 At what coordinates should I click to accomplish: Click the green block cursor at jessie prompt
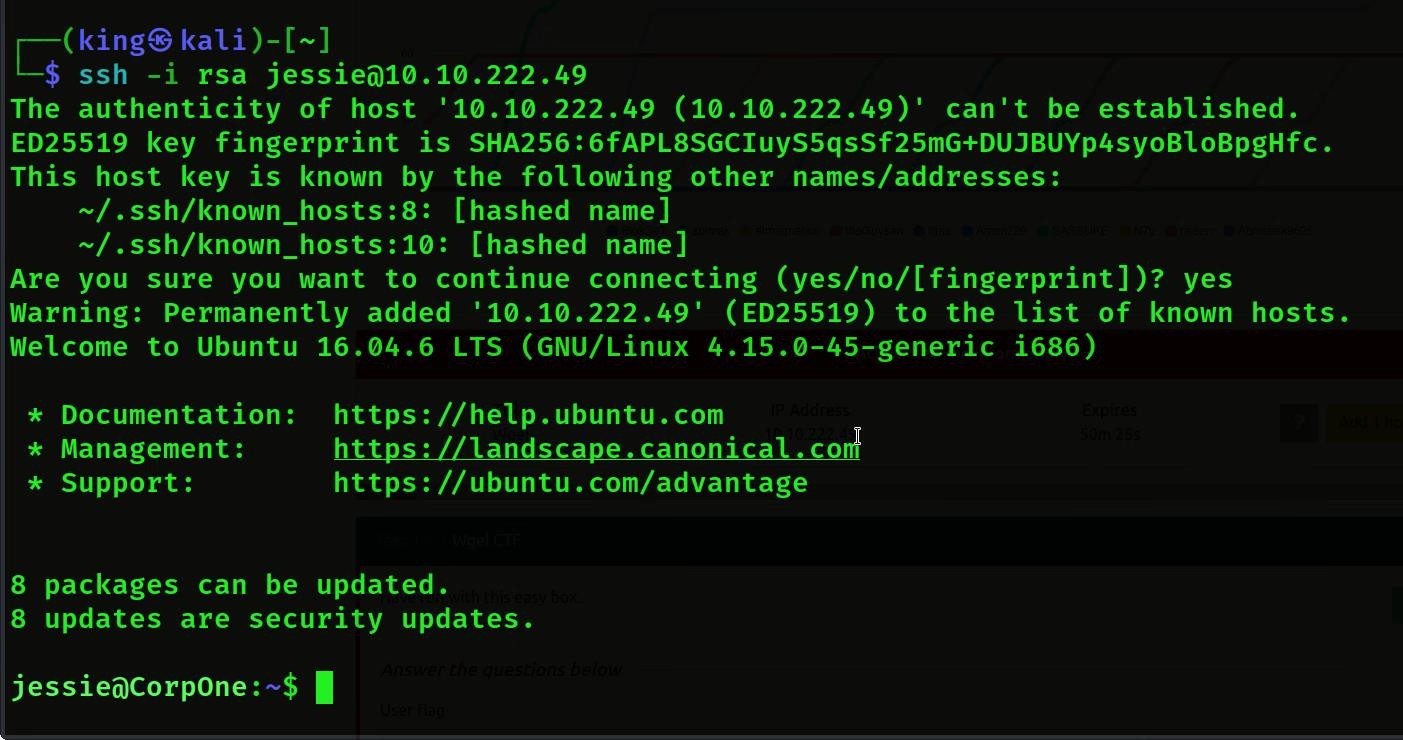coord(324,688)
